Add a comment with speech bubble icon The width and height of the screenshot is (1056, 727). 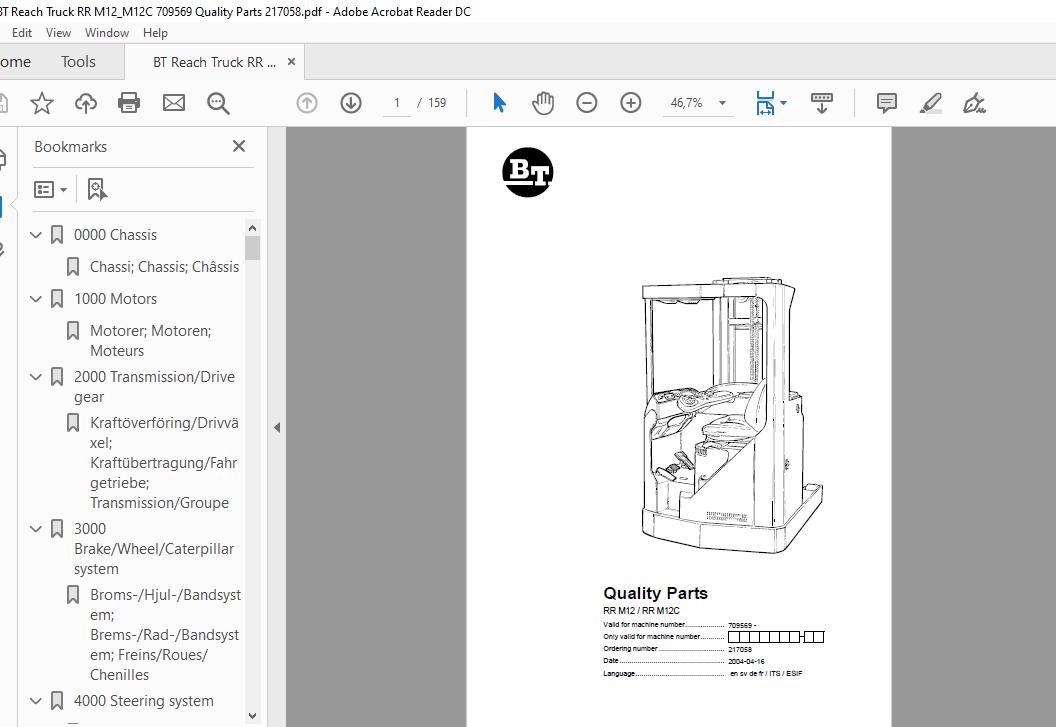[886, 103]
